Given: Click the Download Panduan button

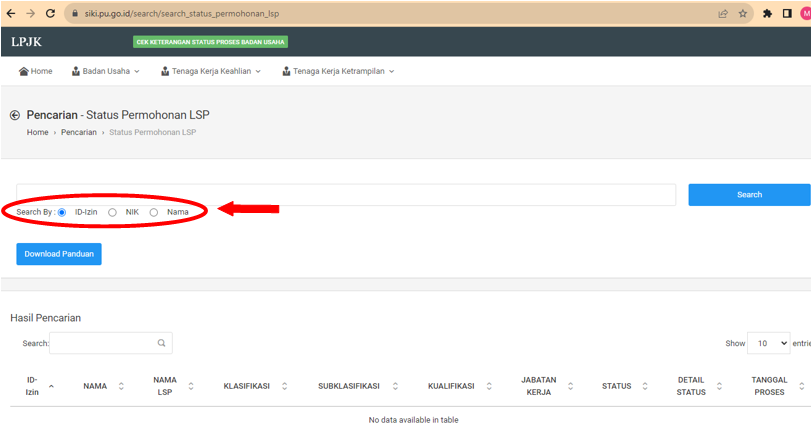Looking at the screenshot, I should pos(59,254).
